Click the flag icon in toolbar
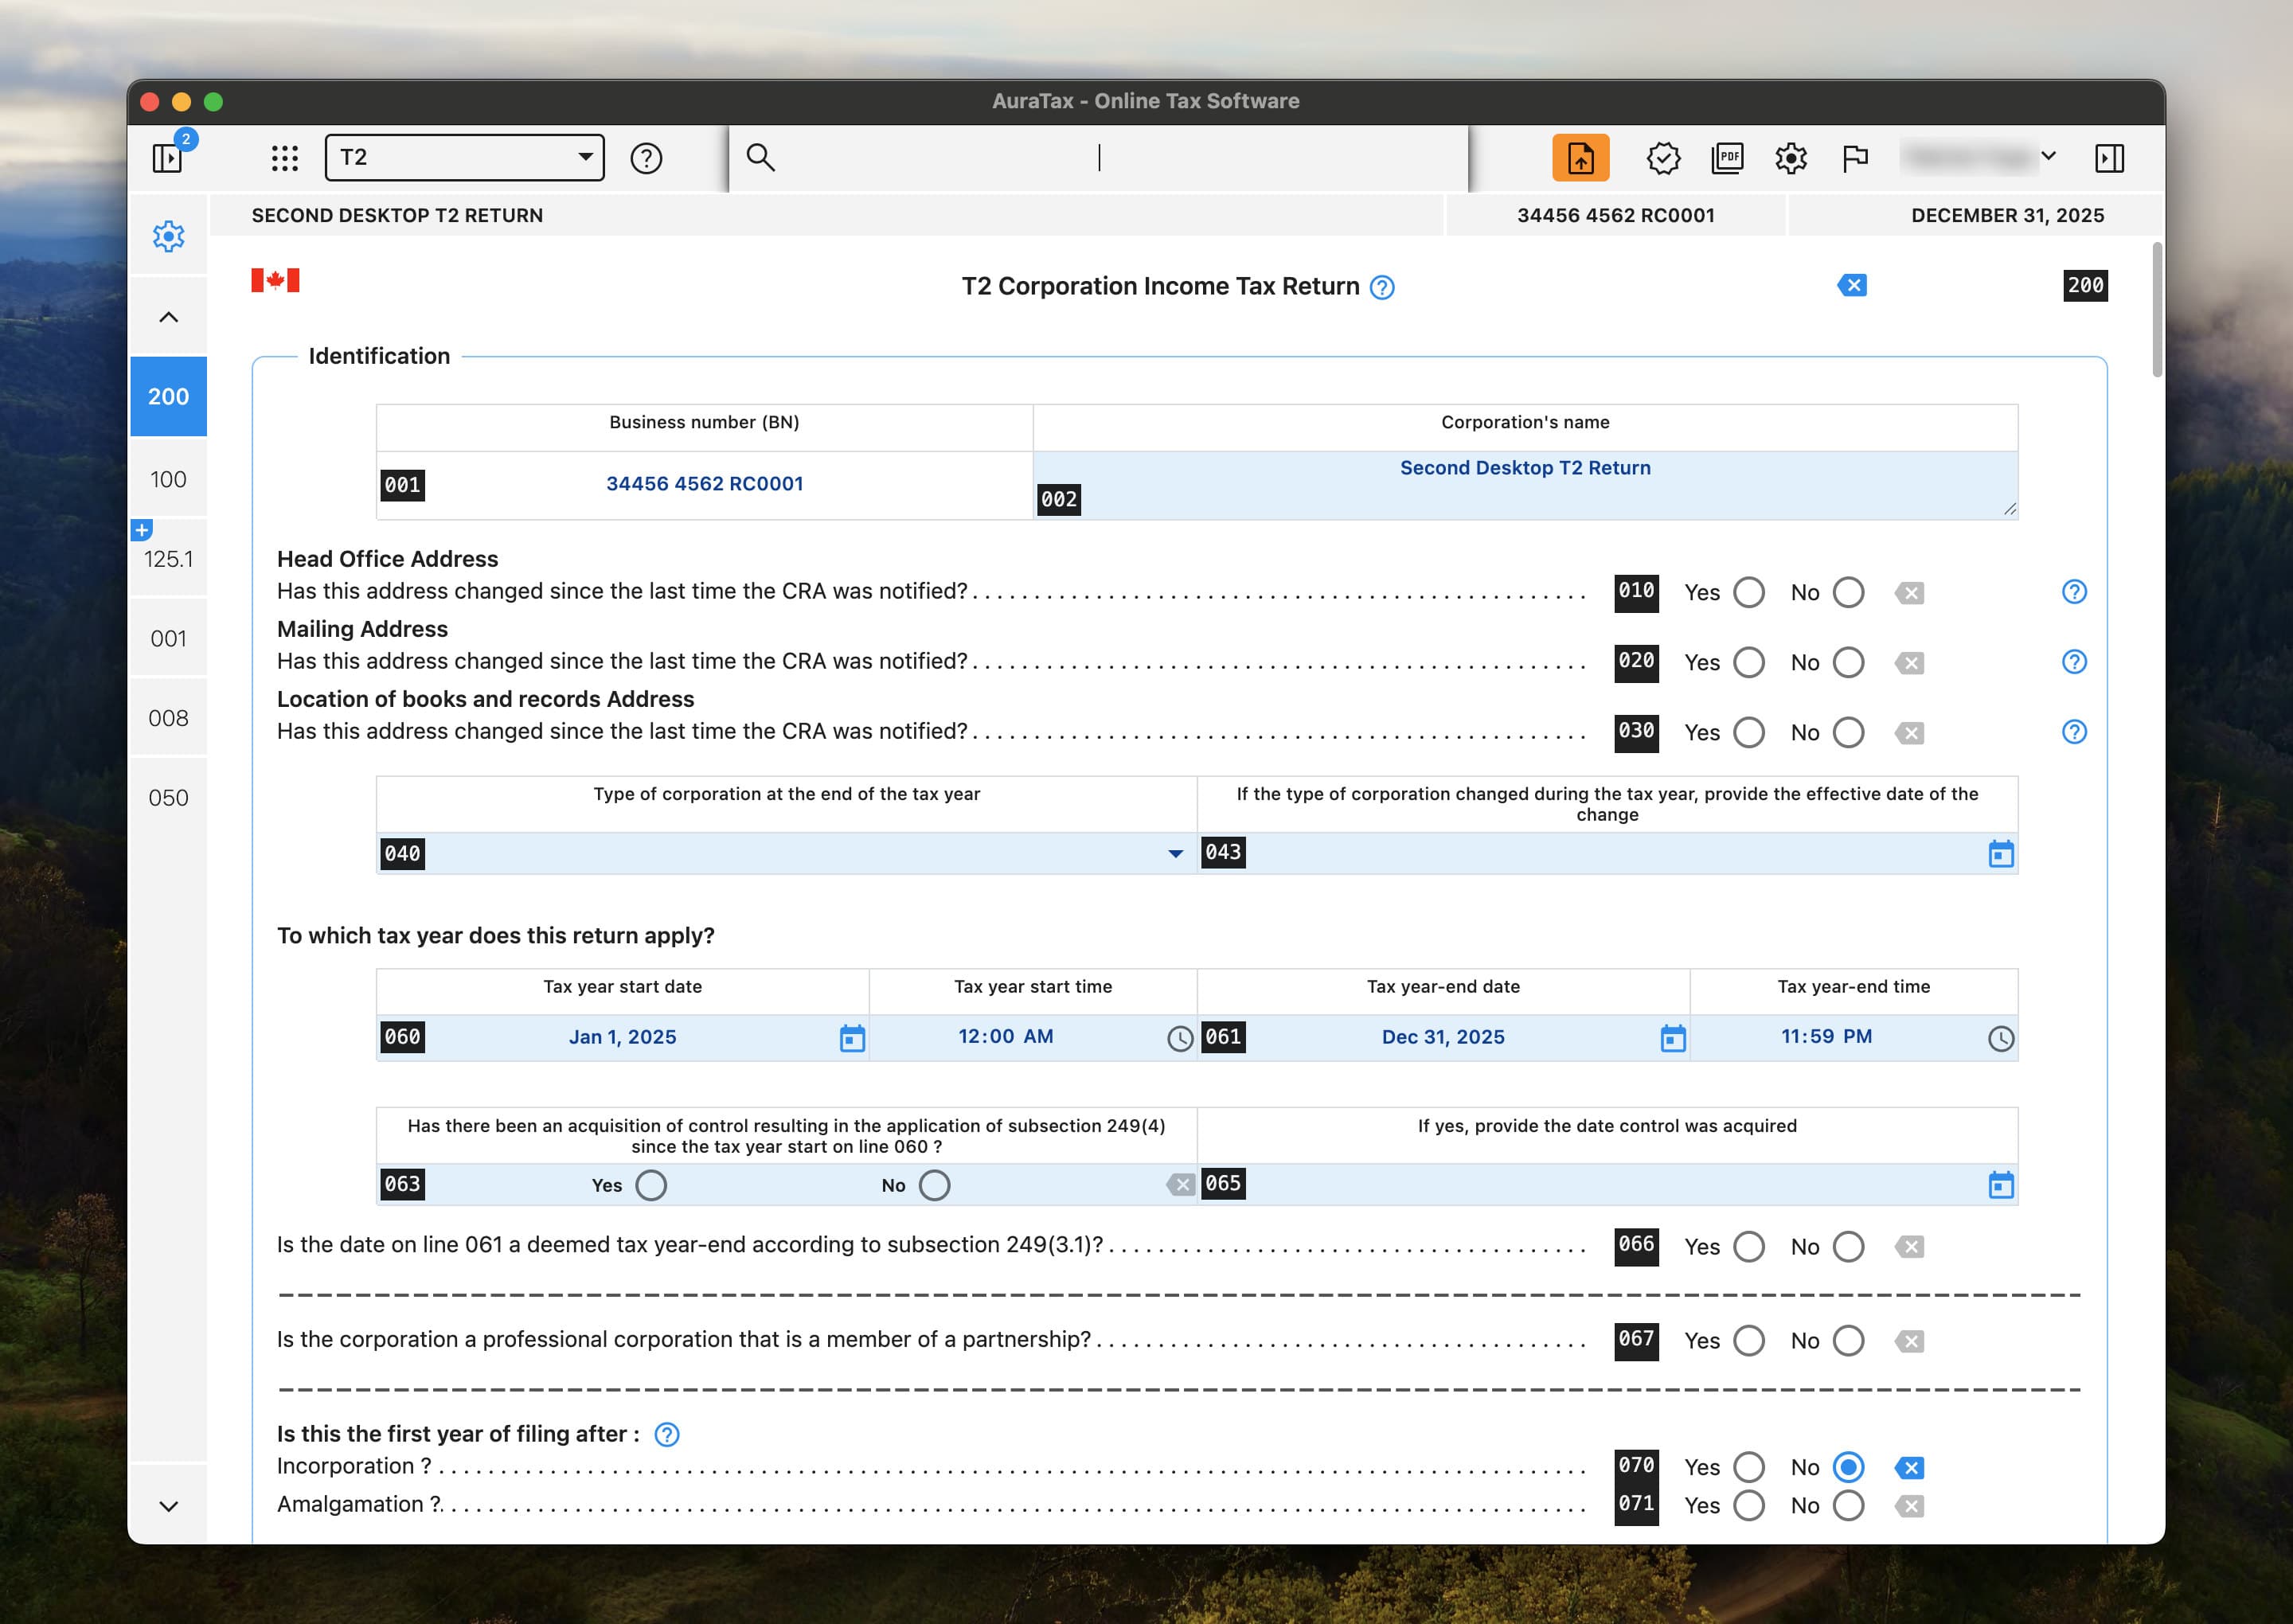2293x1624 pixels. coord(1855,158)
